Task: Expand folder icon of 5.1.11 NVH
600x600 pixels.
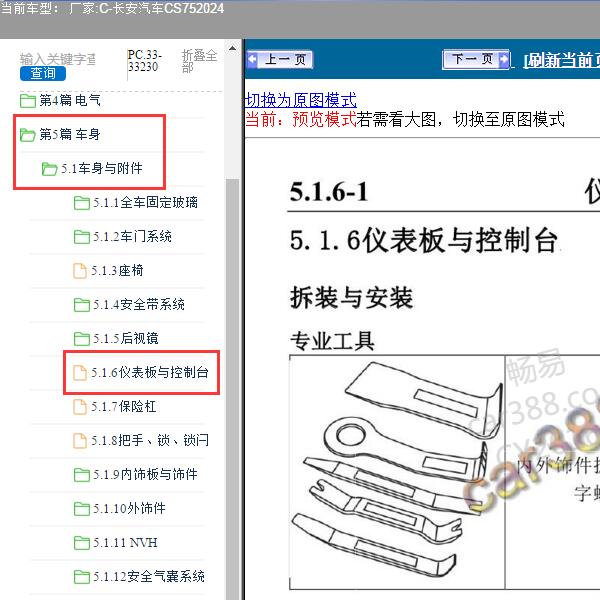Action: [x=82, y=543]
